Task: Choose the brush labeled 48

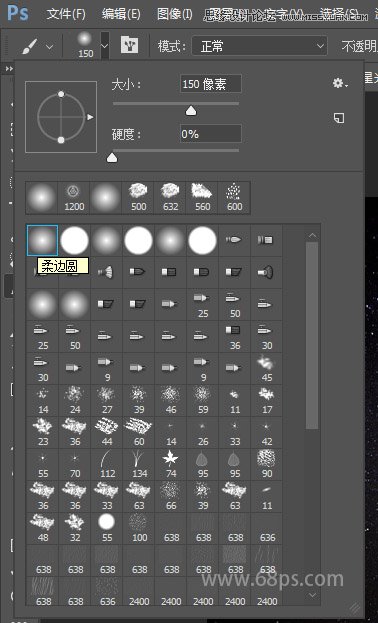Action: tap(43, 529)
